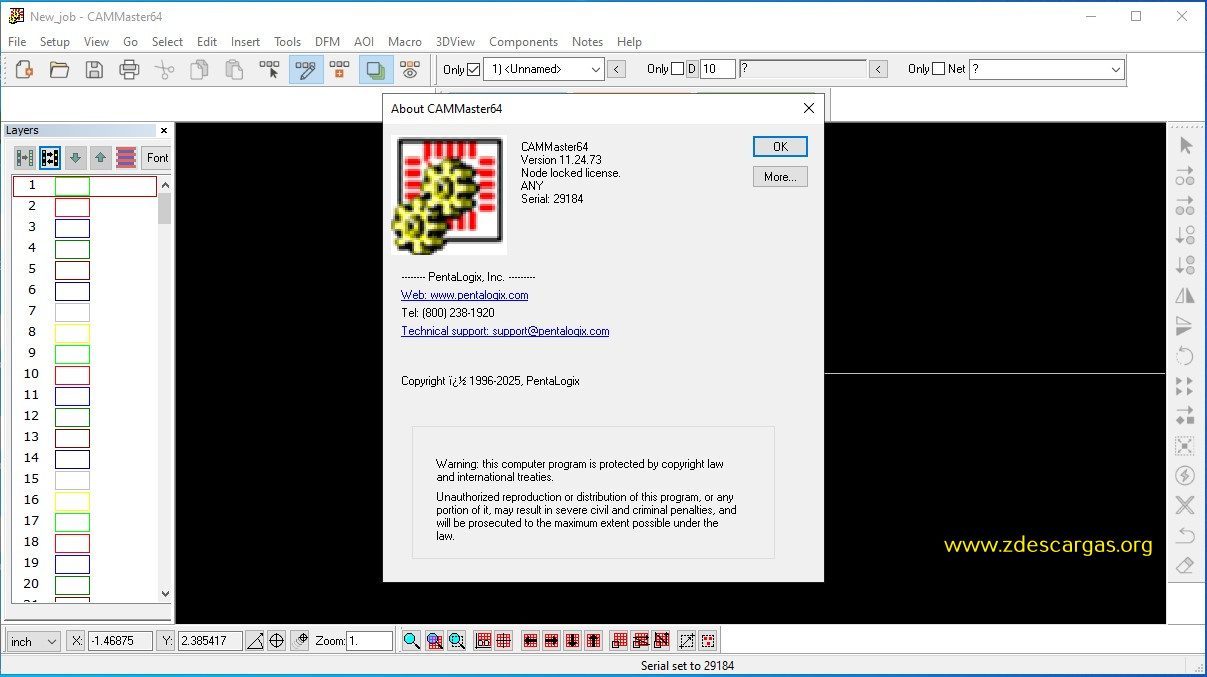1207x677 pixels.
Task: Toggle the overlapping green squares toolbar icon
Action: 375,69
